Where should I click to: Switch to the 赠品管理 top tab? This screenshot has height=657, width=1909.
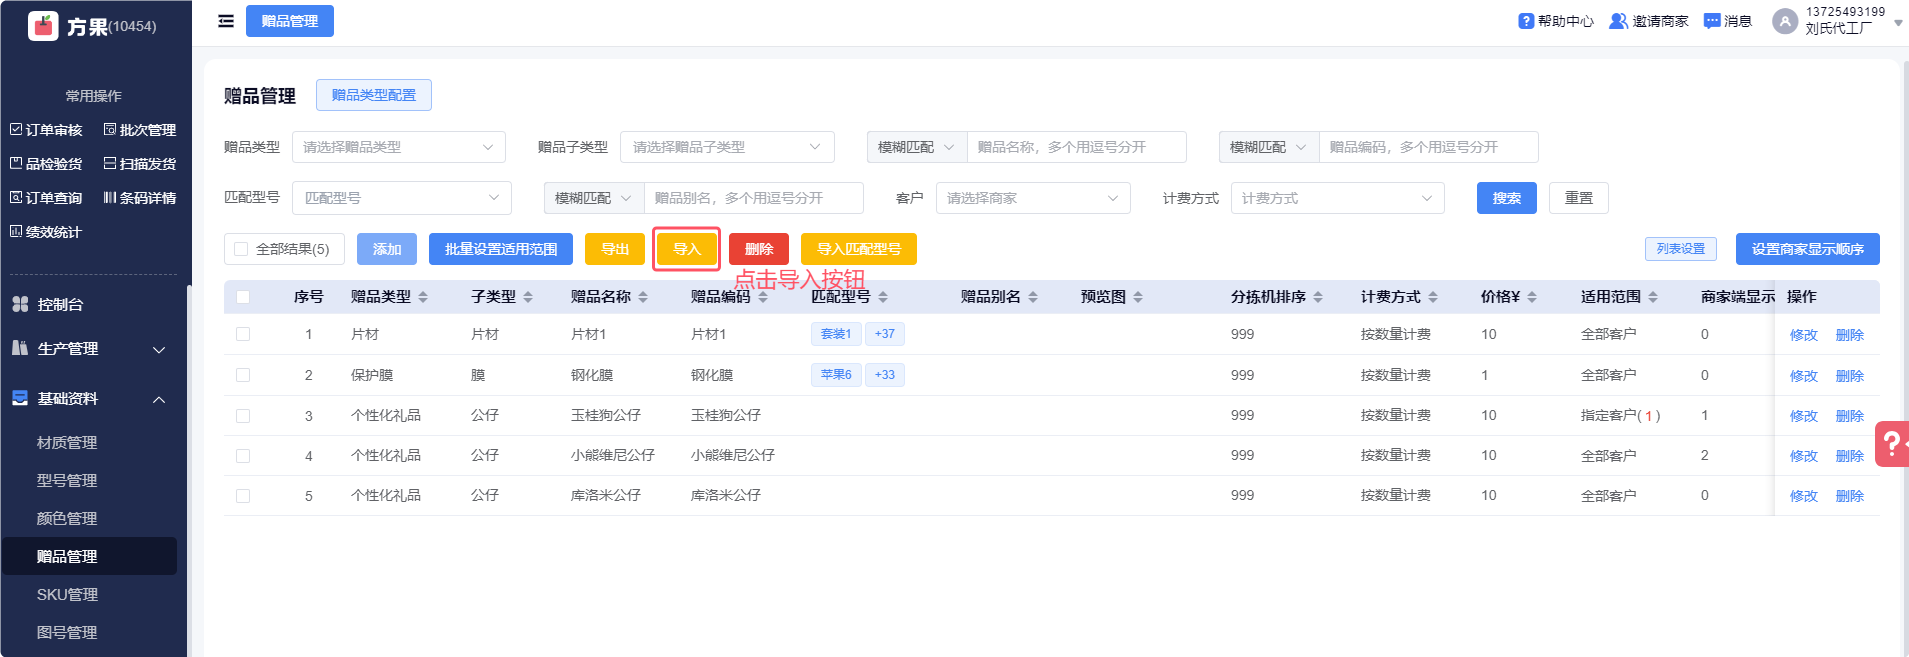pyautogui.click(x=289, y=21)
